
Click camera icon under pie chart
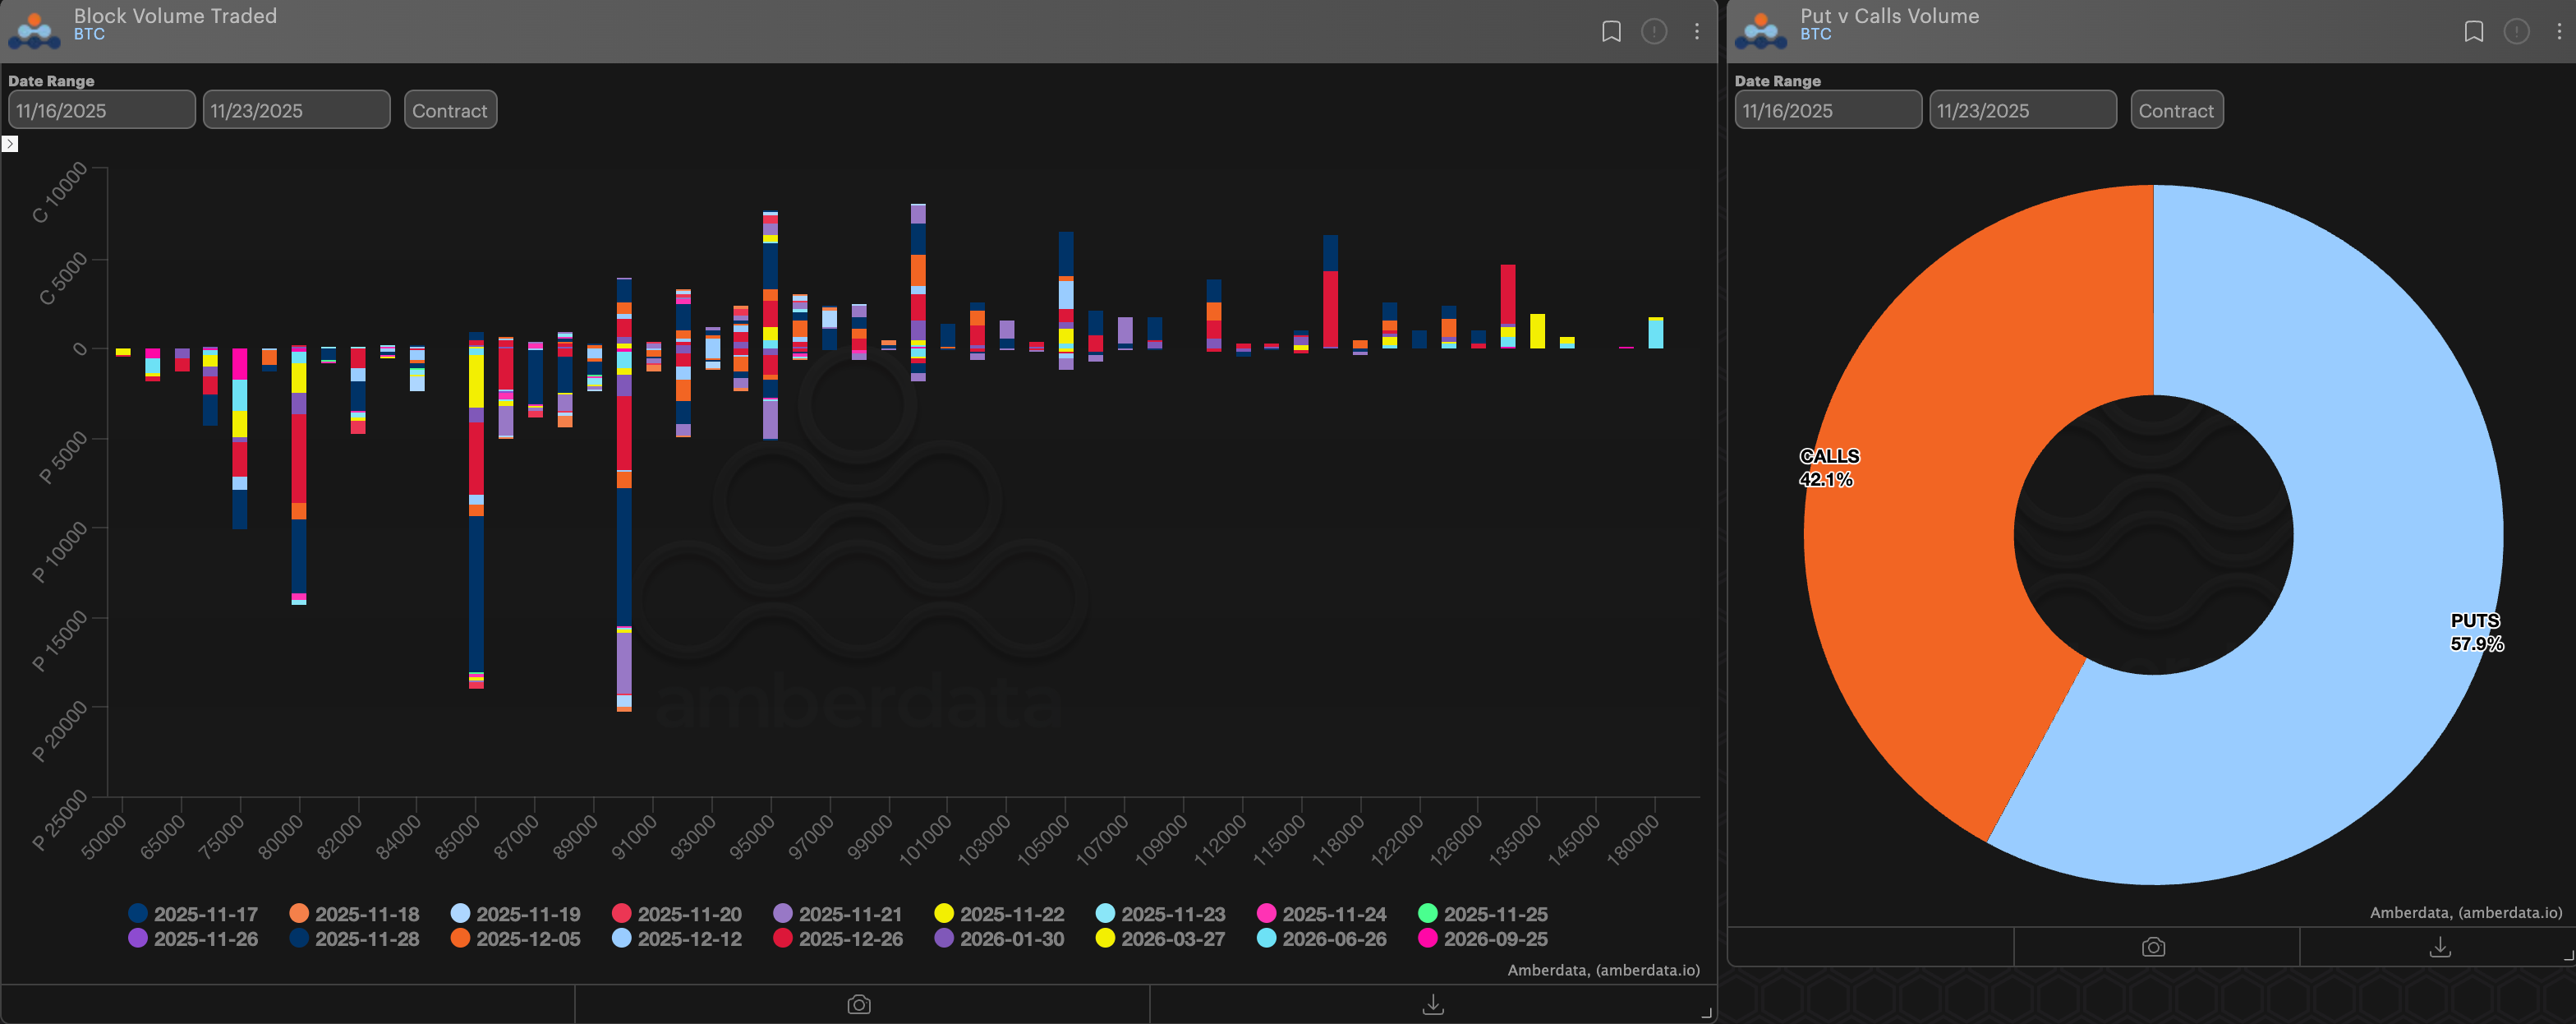[2153, 947]
